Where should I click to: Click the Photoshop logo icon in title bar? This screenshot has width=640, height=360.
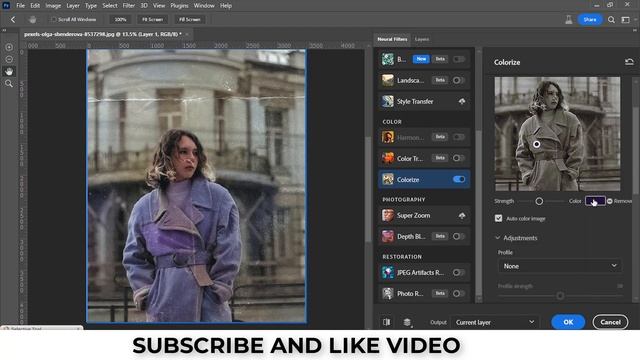tap(6, 5)
